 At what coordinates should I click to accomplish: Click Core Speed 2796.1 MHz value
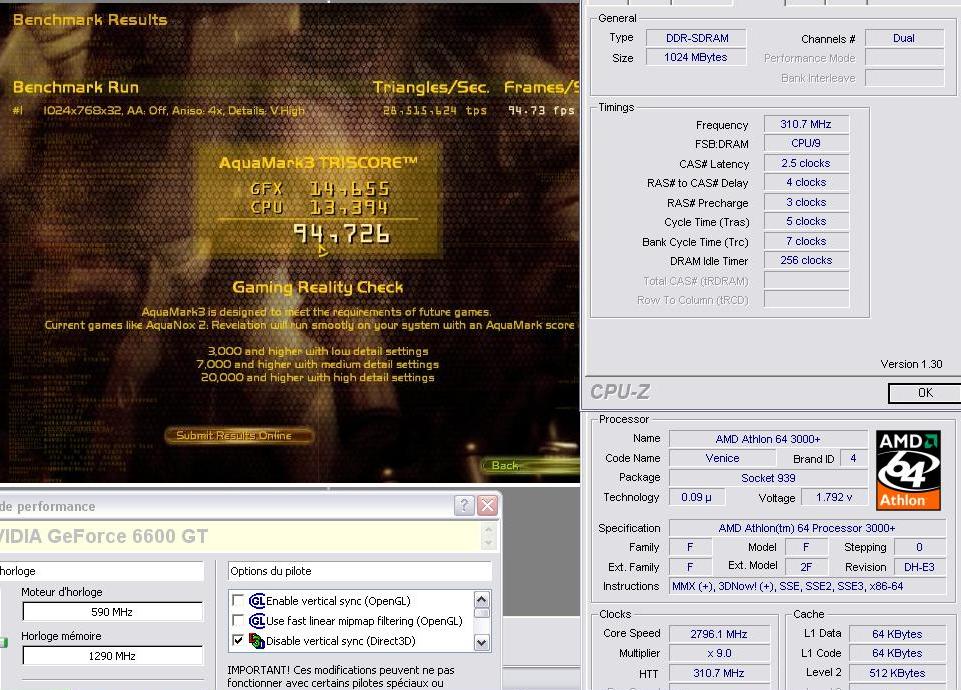pos(719,634)
